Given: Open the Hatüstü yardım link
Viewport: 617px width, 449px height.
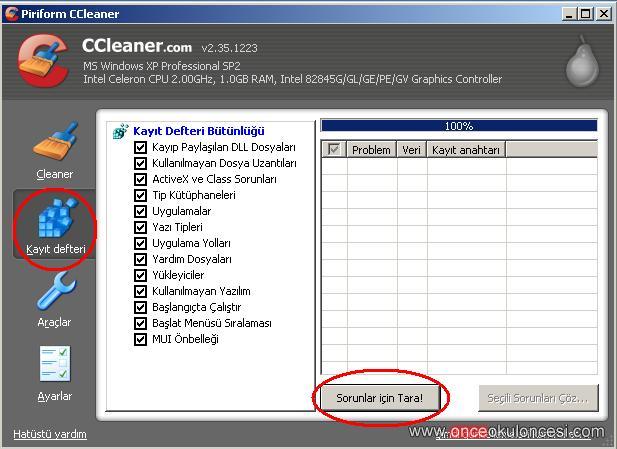Looking at the screenshot, I should click(50, 434).
